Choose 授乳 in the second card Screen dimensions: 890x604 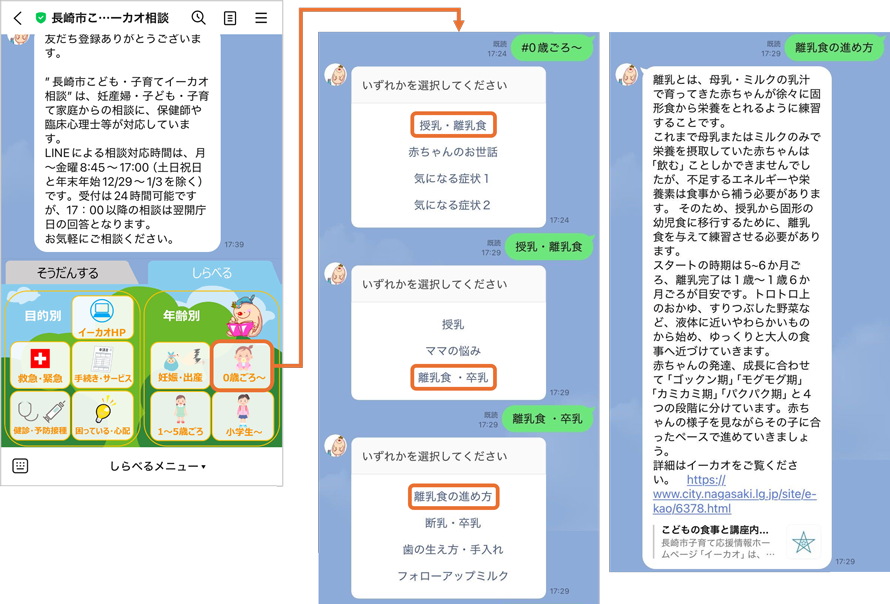coord(453,325)
